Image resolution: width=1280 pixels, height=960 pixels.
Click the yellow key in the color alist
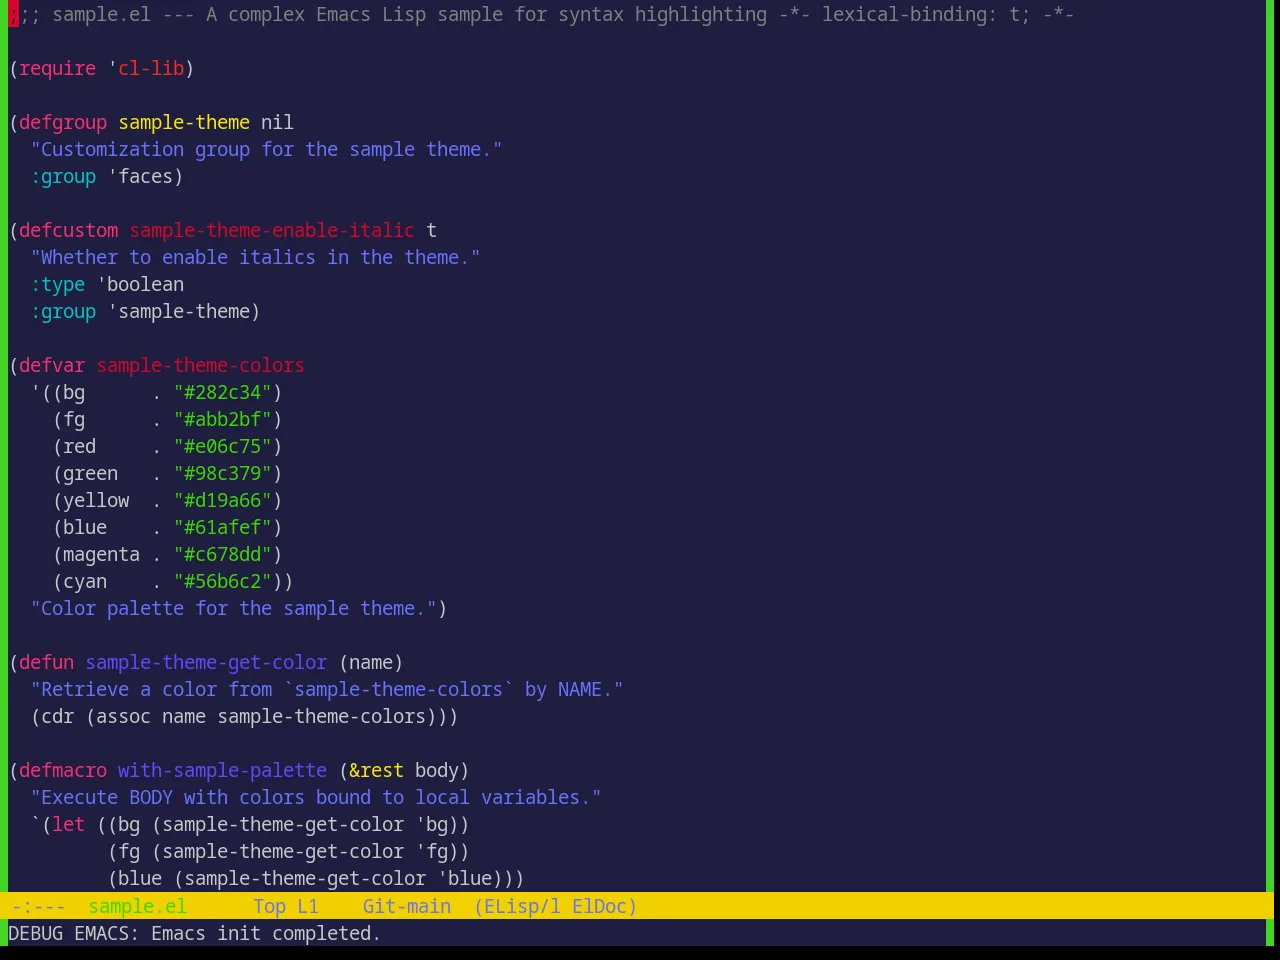(x=96, y=500)
